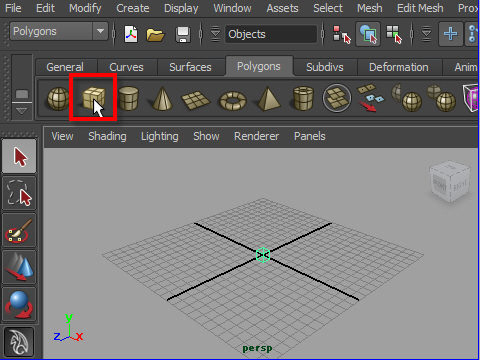Activate the Paint Selection tool
The height and width of the screenshot is (360, 480).
[x=19, y=231]
